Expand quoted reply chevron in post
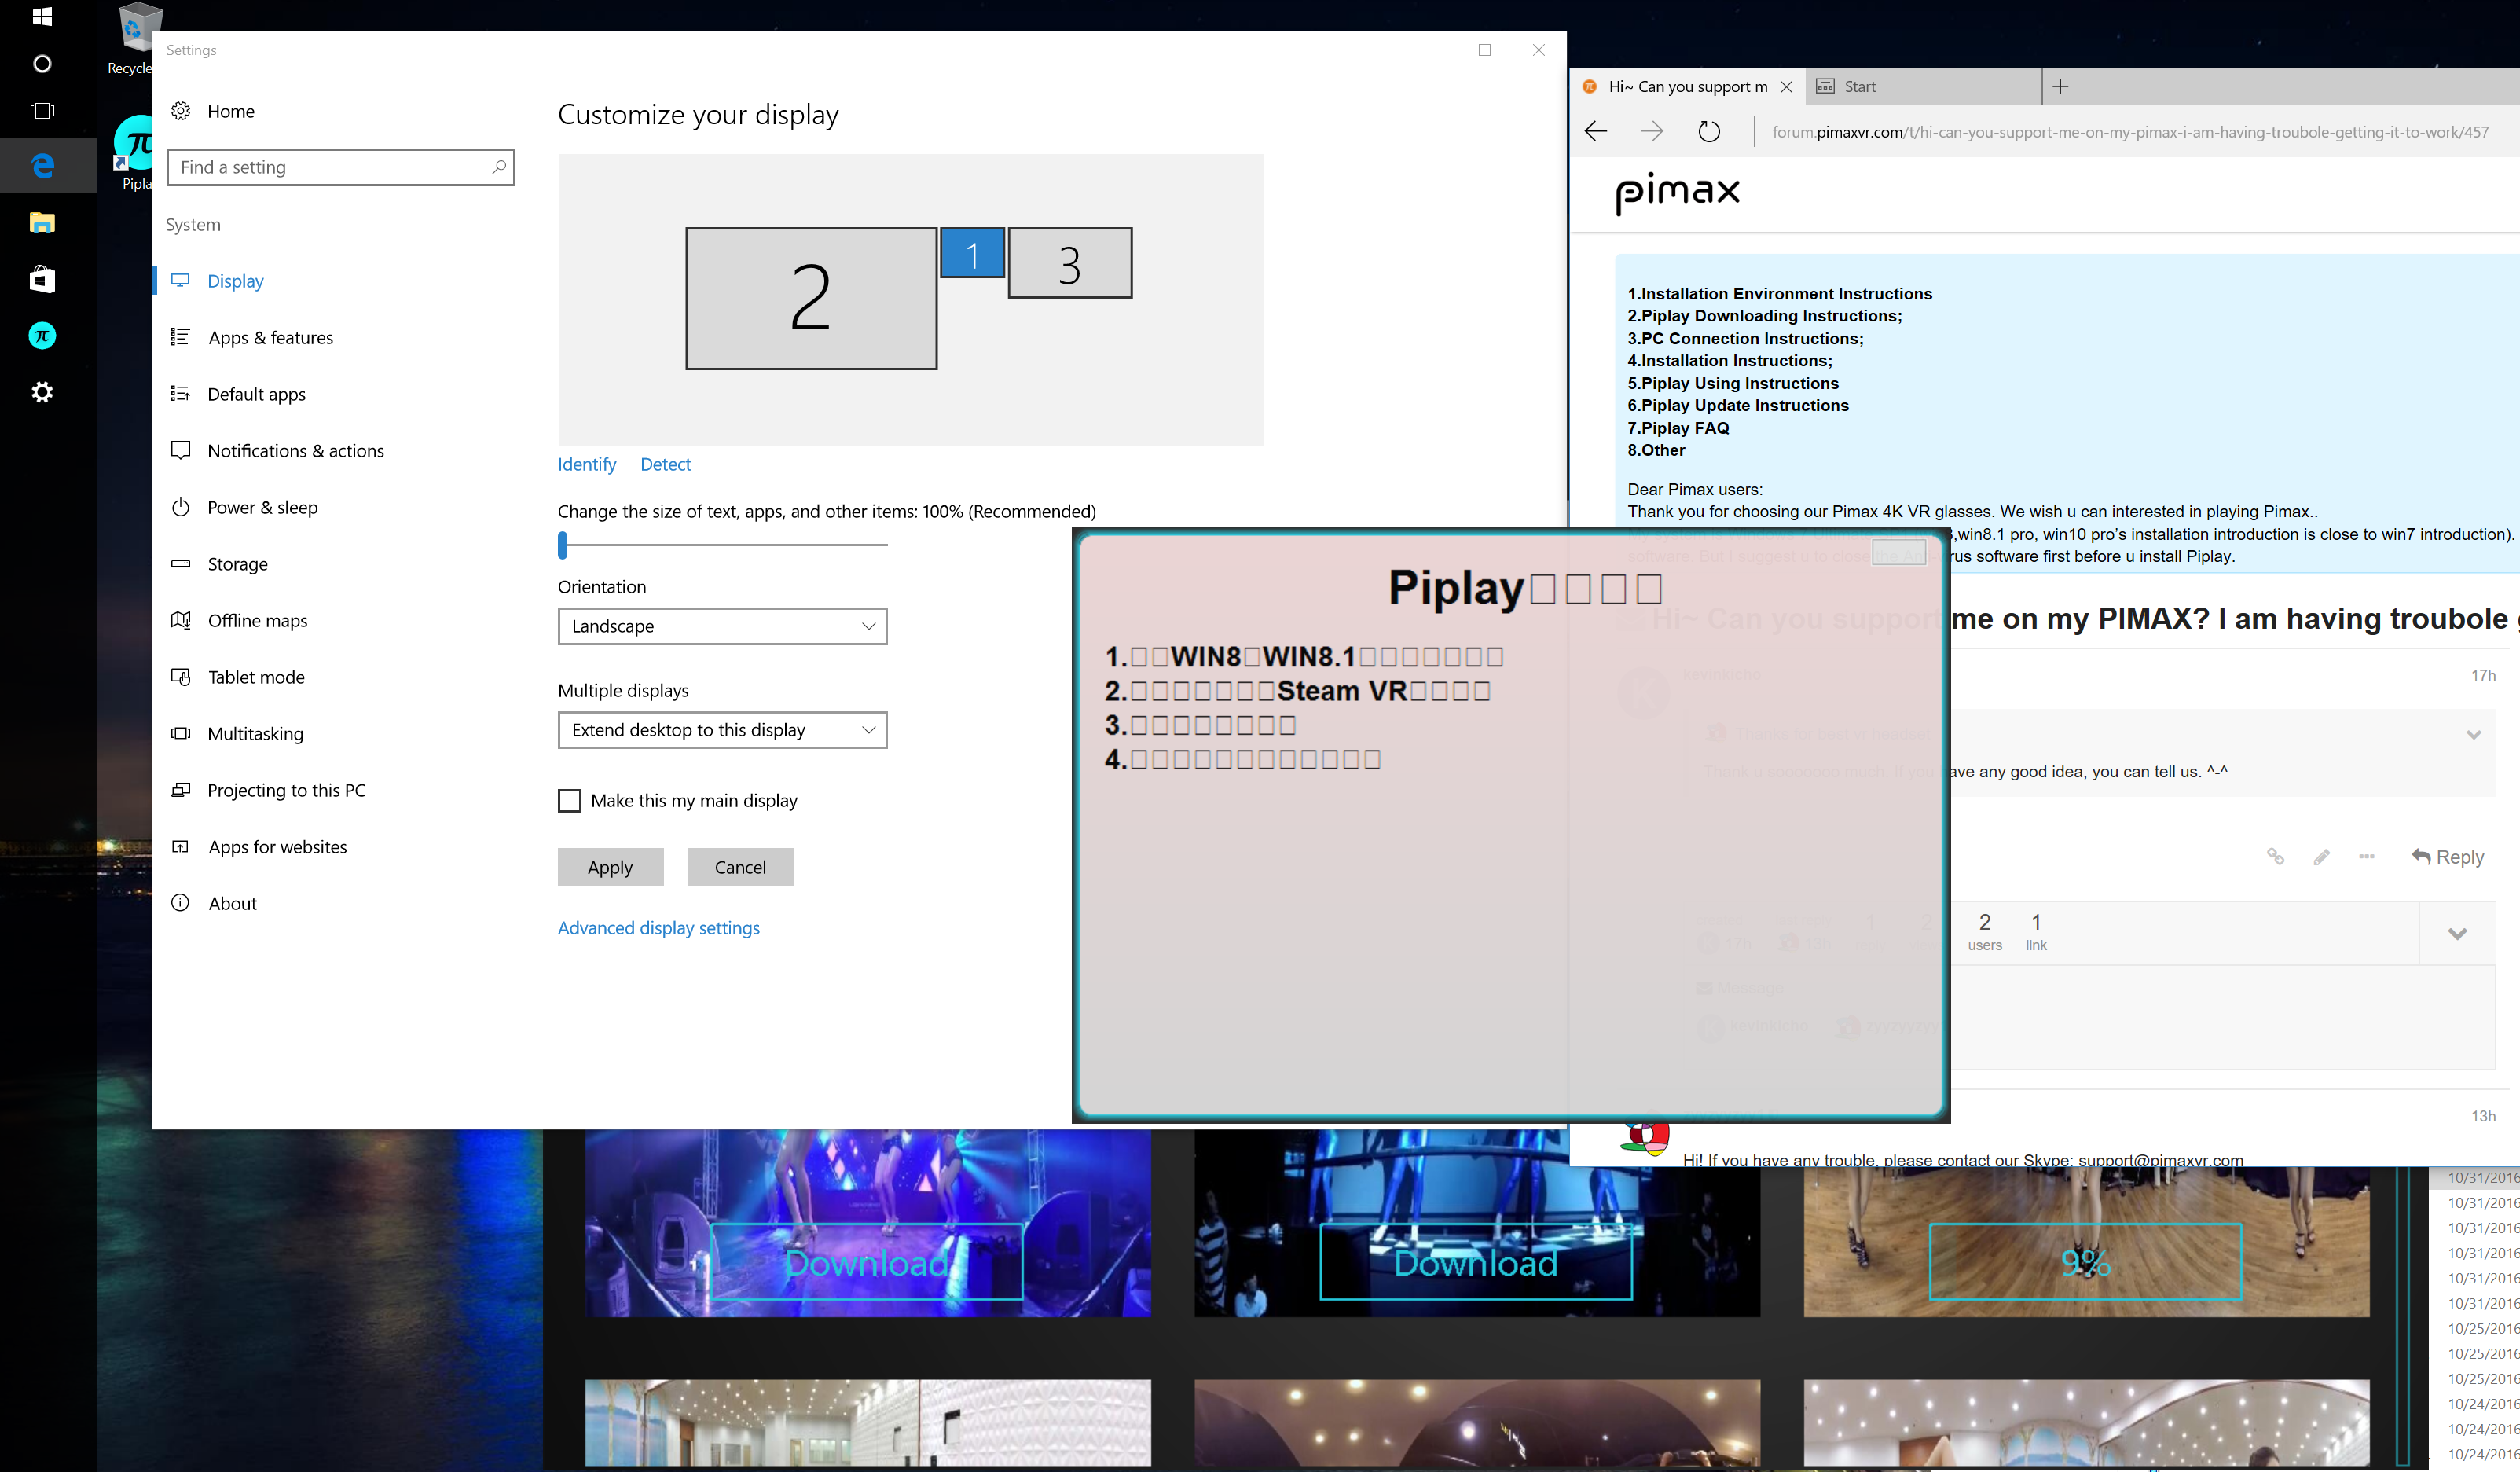 [x=2473, y=735]
